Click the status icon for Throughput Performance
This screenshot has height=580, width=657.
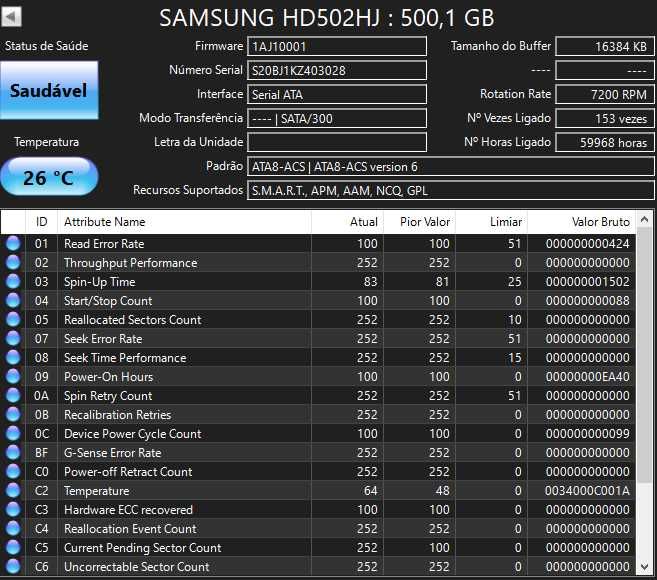13,262
